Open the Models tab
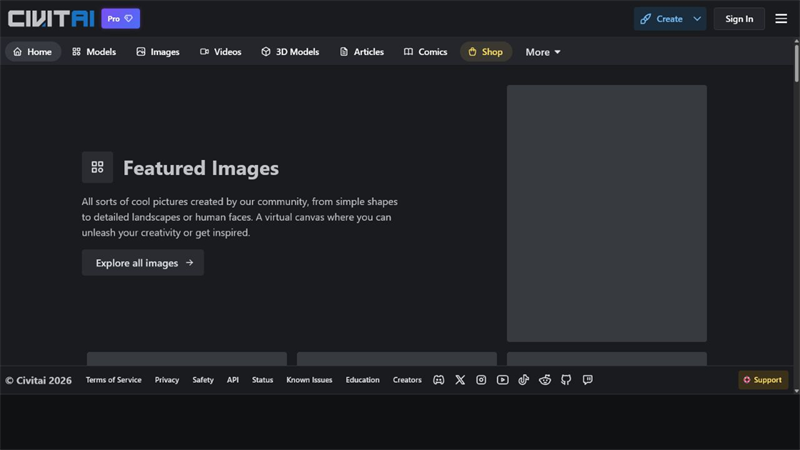800x450 pixels. pyautogui.click(x=94, y=52)
